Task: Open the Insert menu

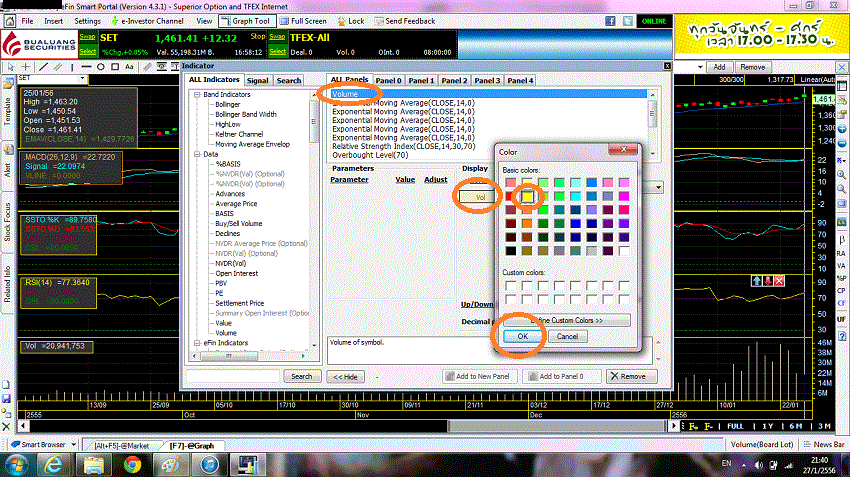Action: click(x=54, y=21)
